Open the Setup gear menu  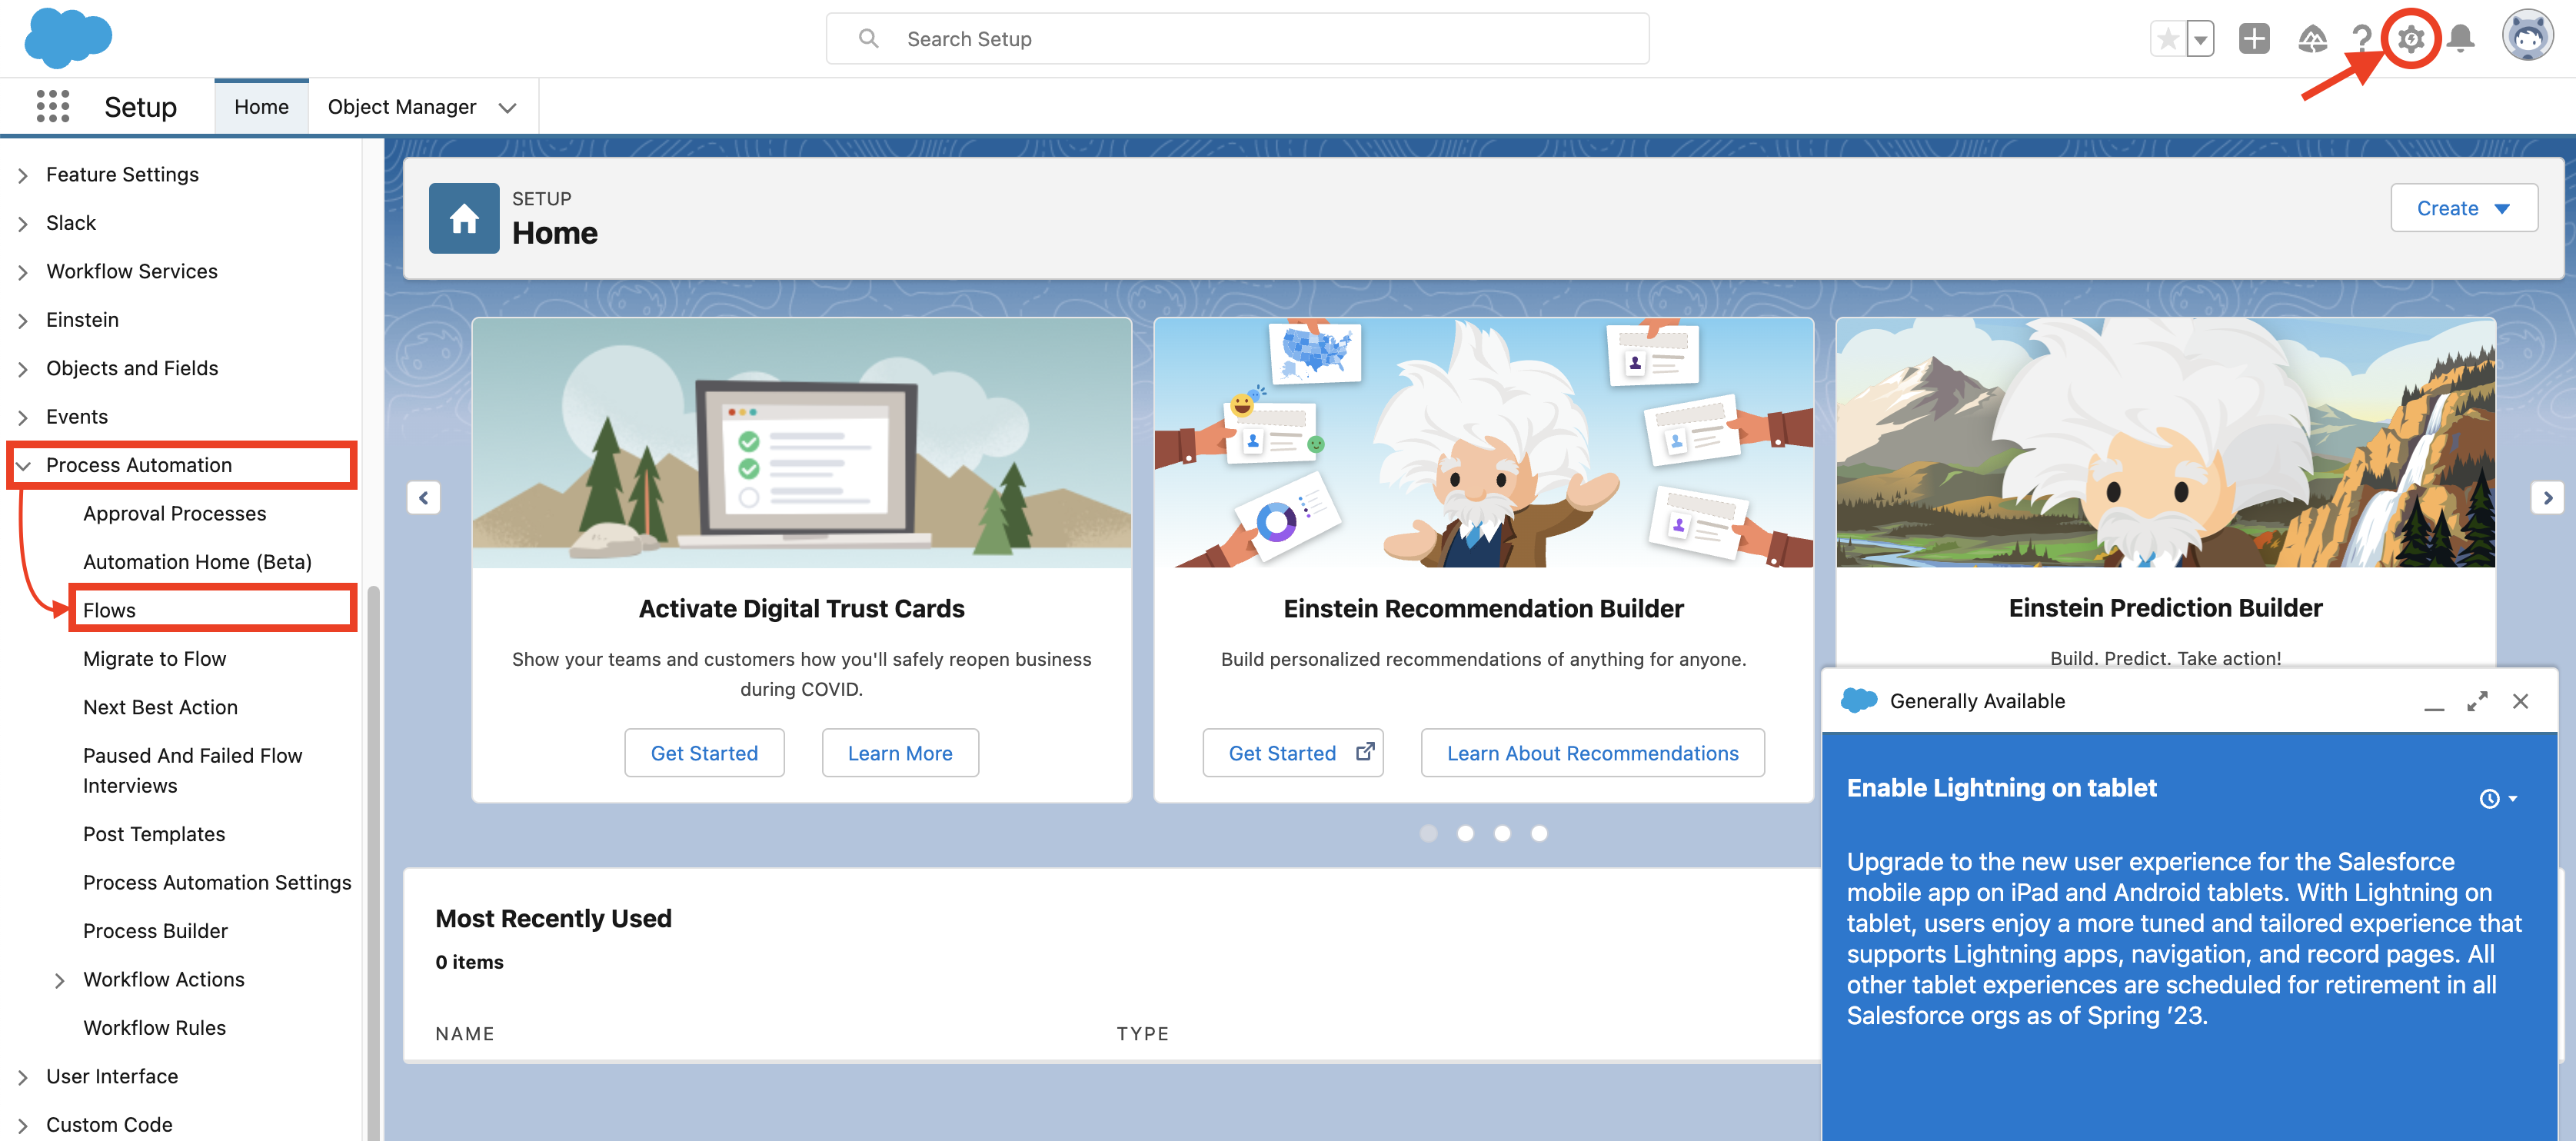point(2410,39)
